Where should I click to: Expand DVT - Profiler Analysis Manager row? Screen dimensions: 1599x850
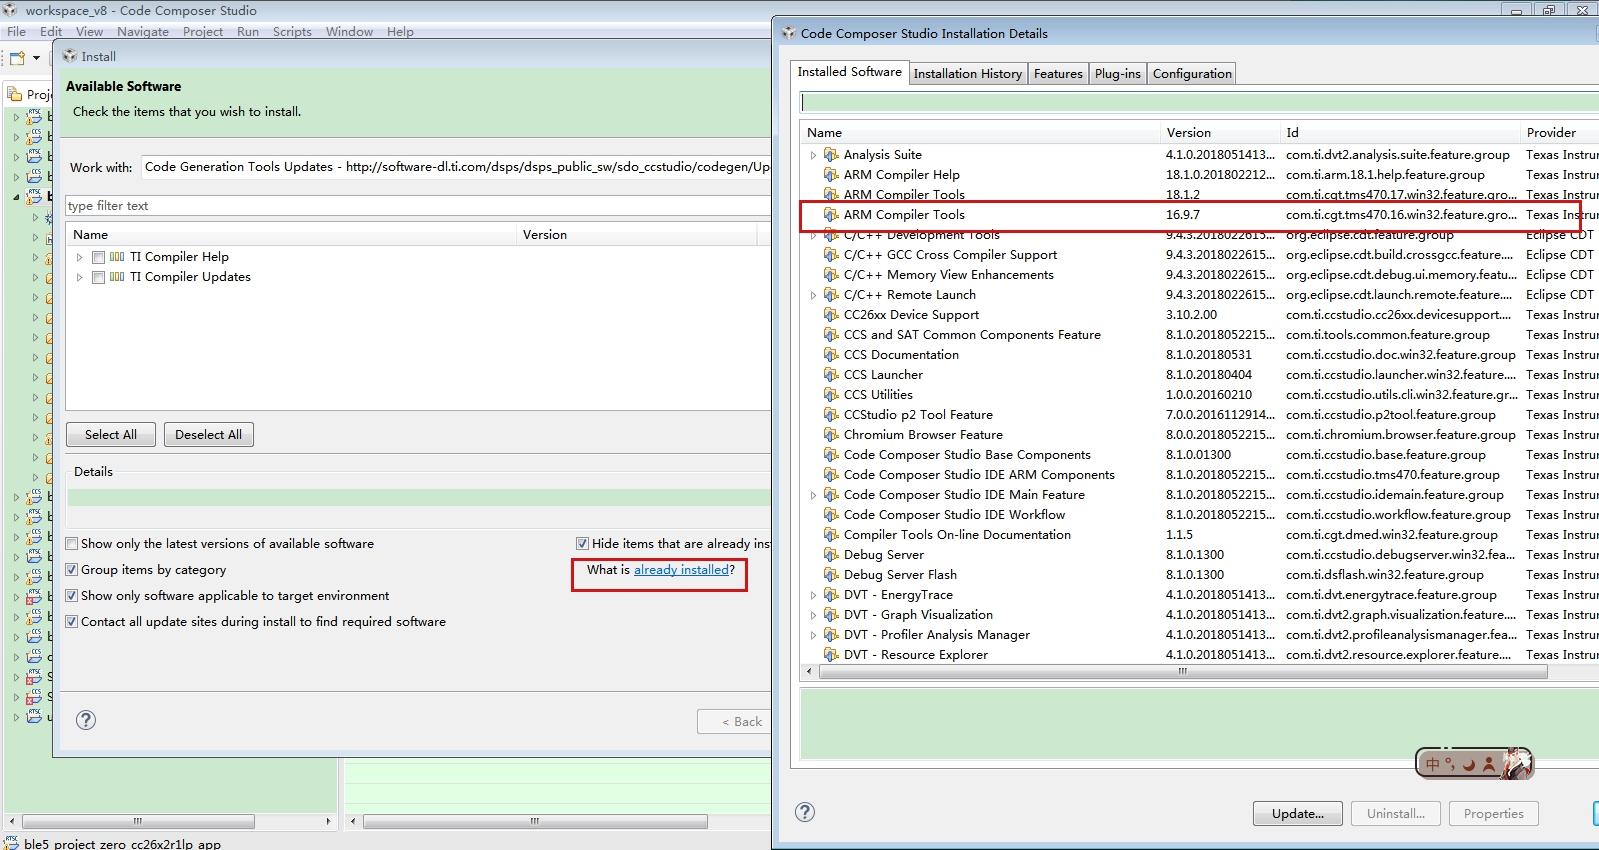813,635
